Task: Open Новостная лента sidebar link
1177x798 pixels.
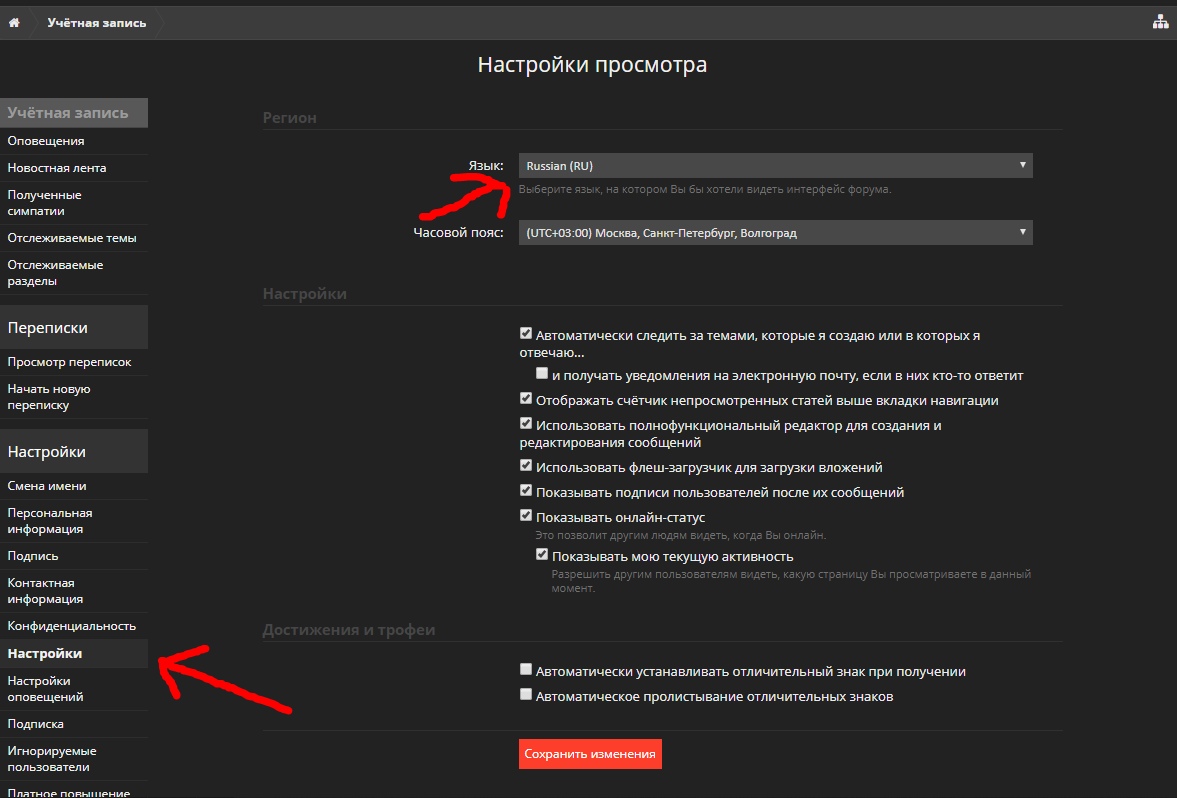Action: [57, 168]
